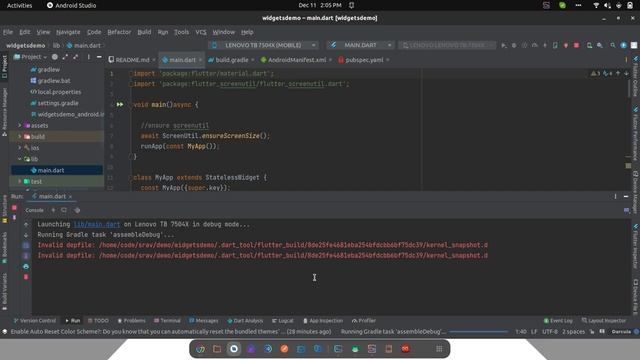Open the File menu
640x360 pixels.
(8, 32)
